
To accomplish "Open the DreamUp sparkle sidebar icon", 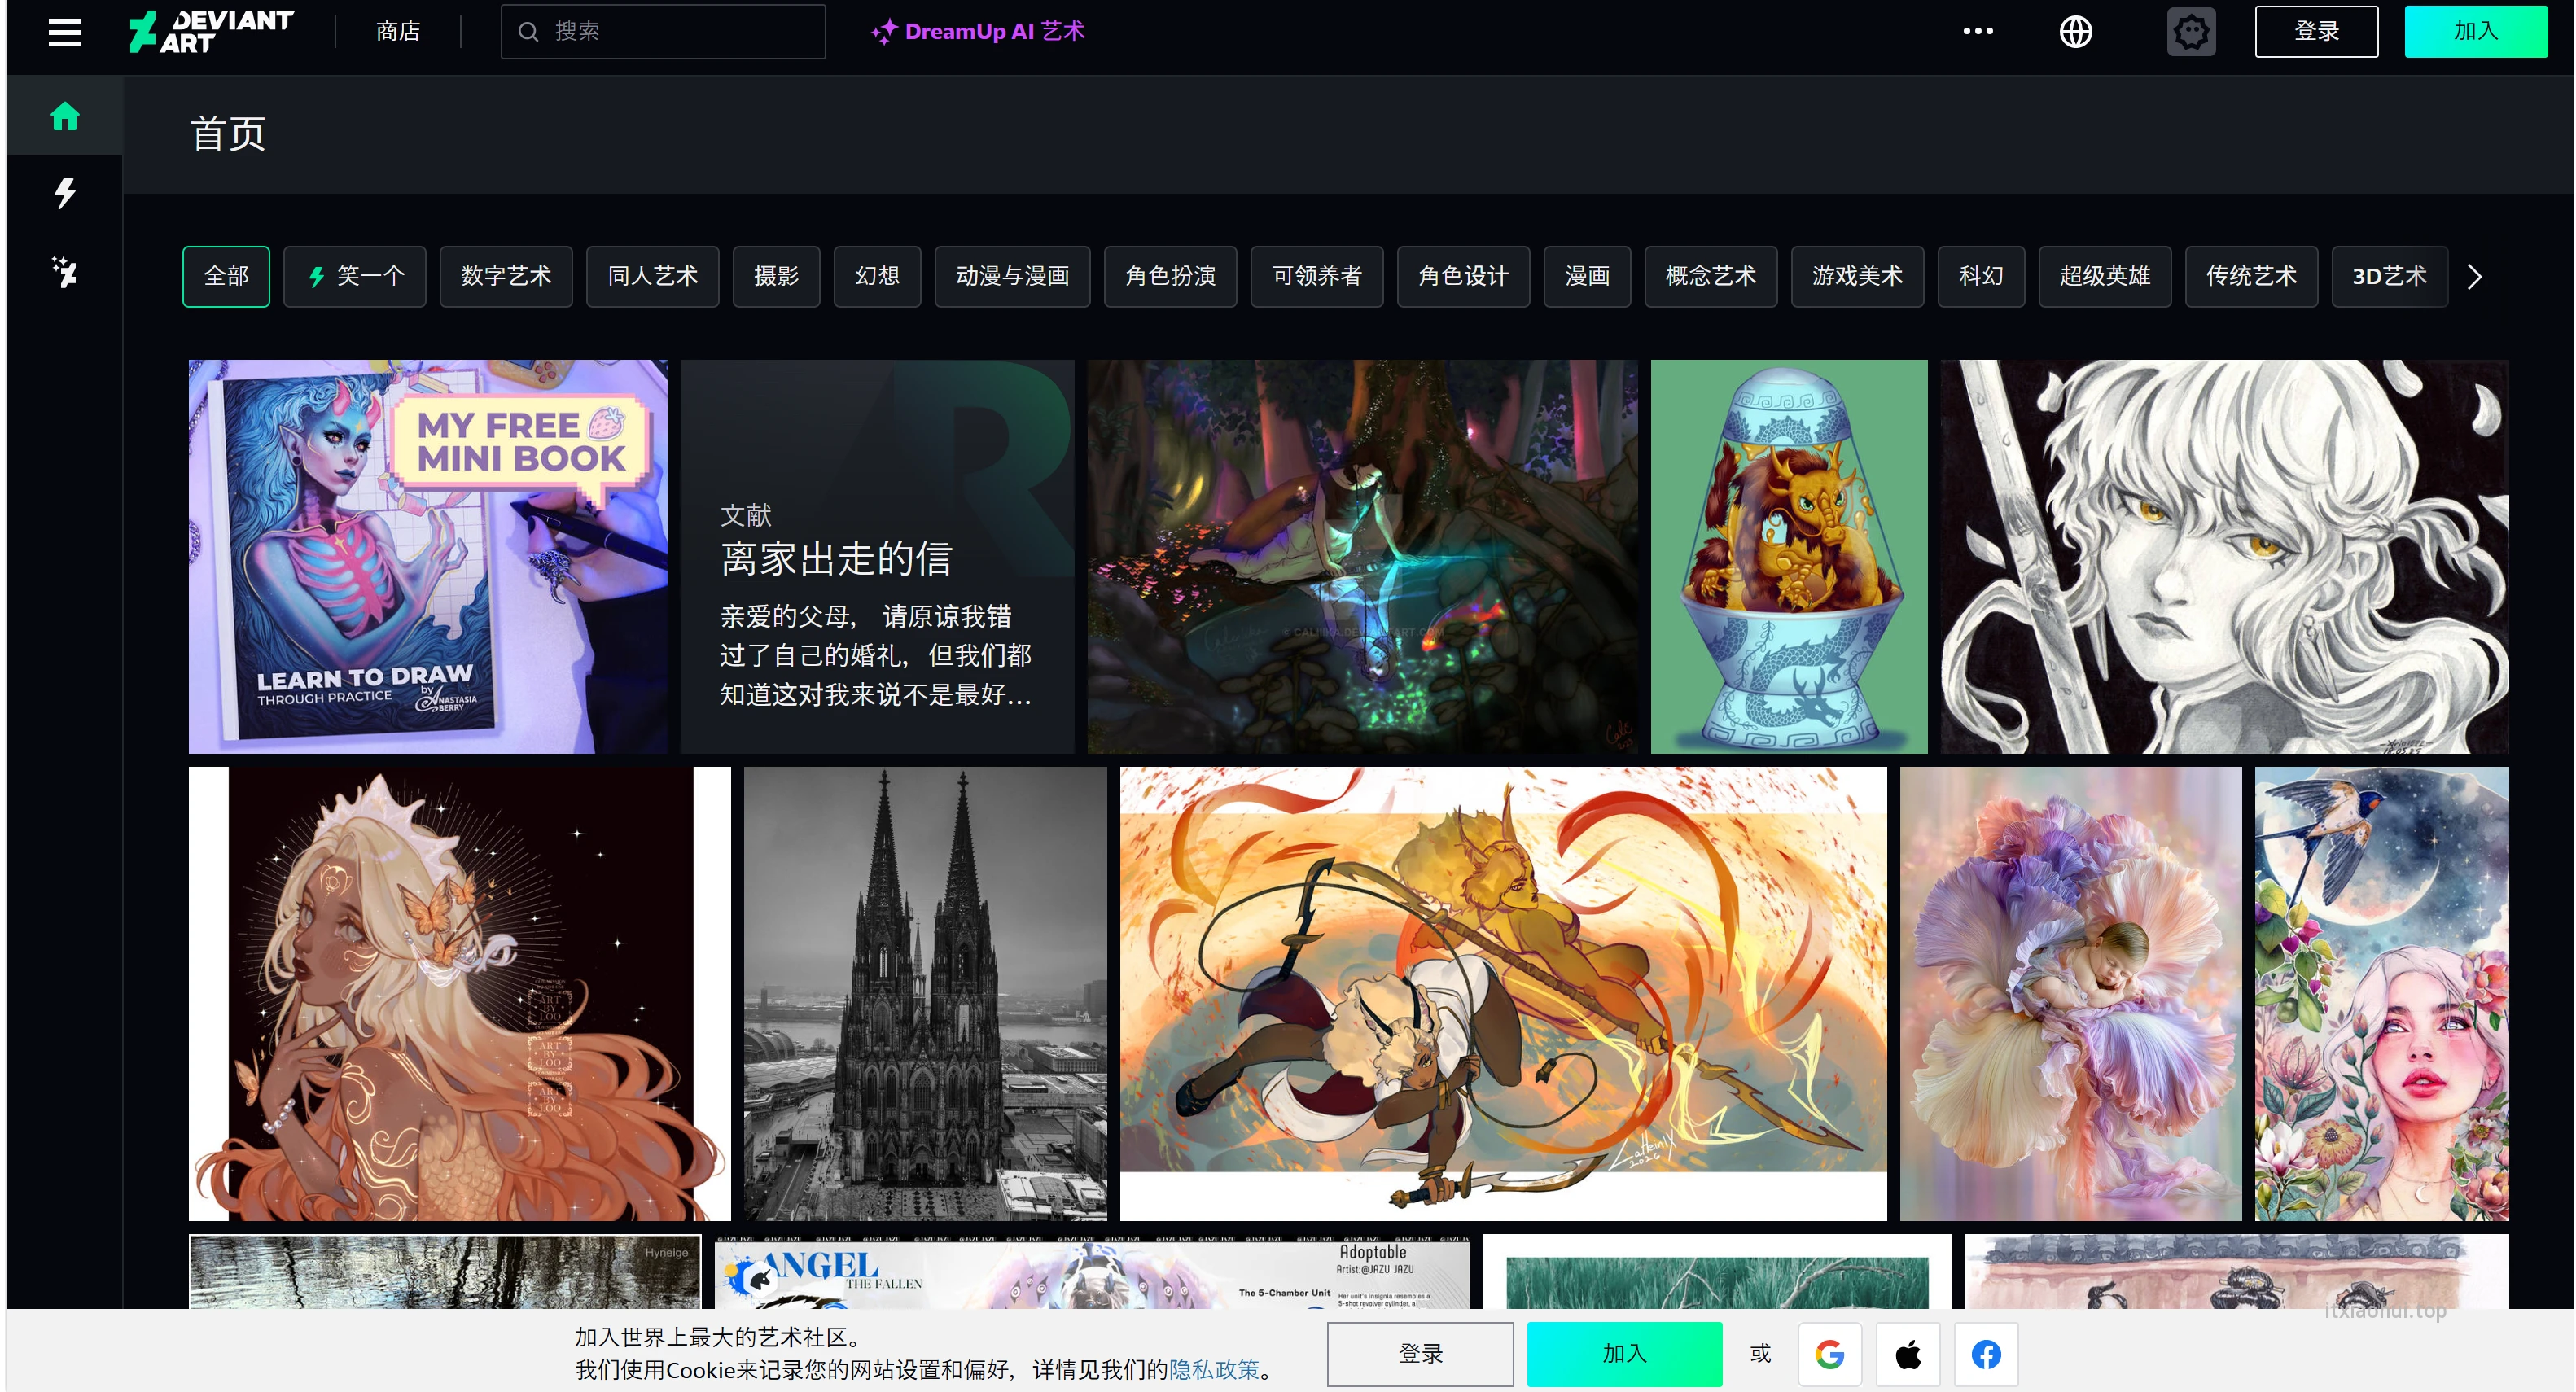I will (65, 271).
